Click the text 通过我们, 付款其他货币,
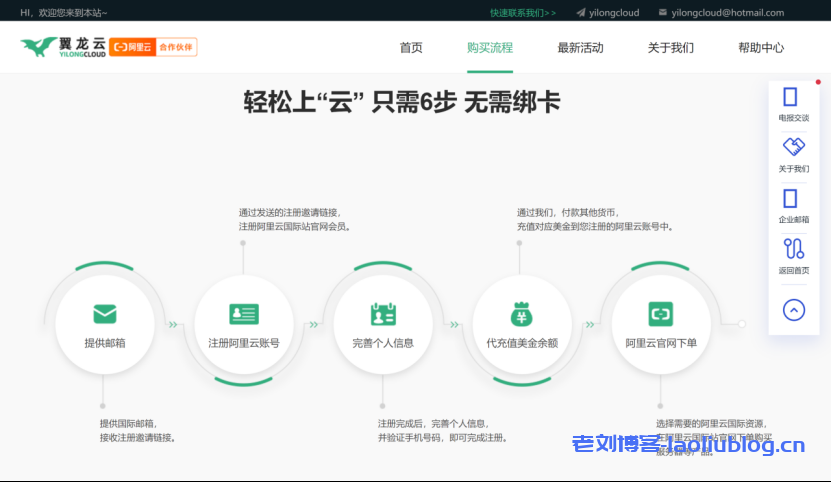The width and height of the screenshot is (831, 482). [x=568, y=213]
